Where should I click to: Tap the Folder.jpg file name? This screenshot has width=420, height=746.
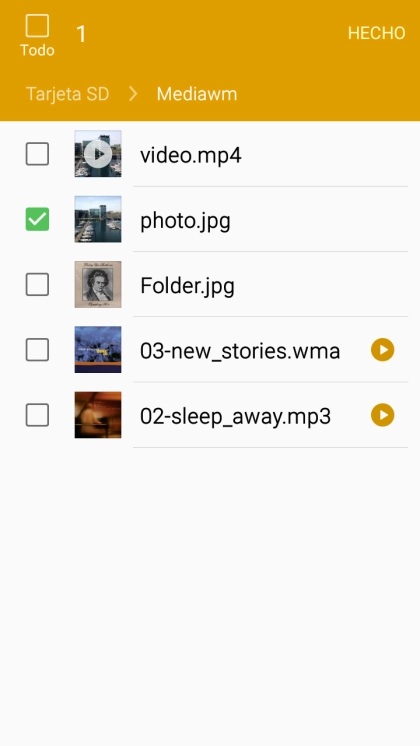(x=187, y=286)
